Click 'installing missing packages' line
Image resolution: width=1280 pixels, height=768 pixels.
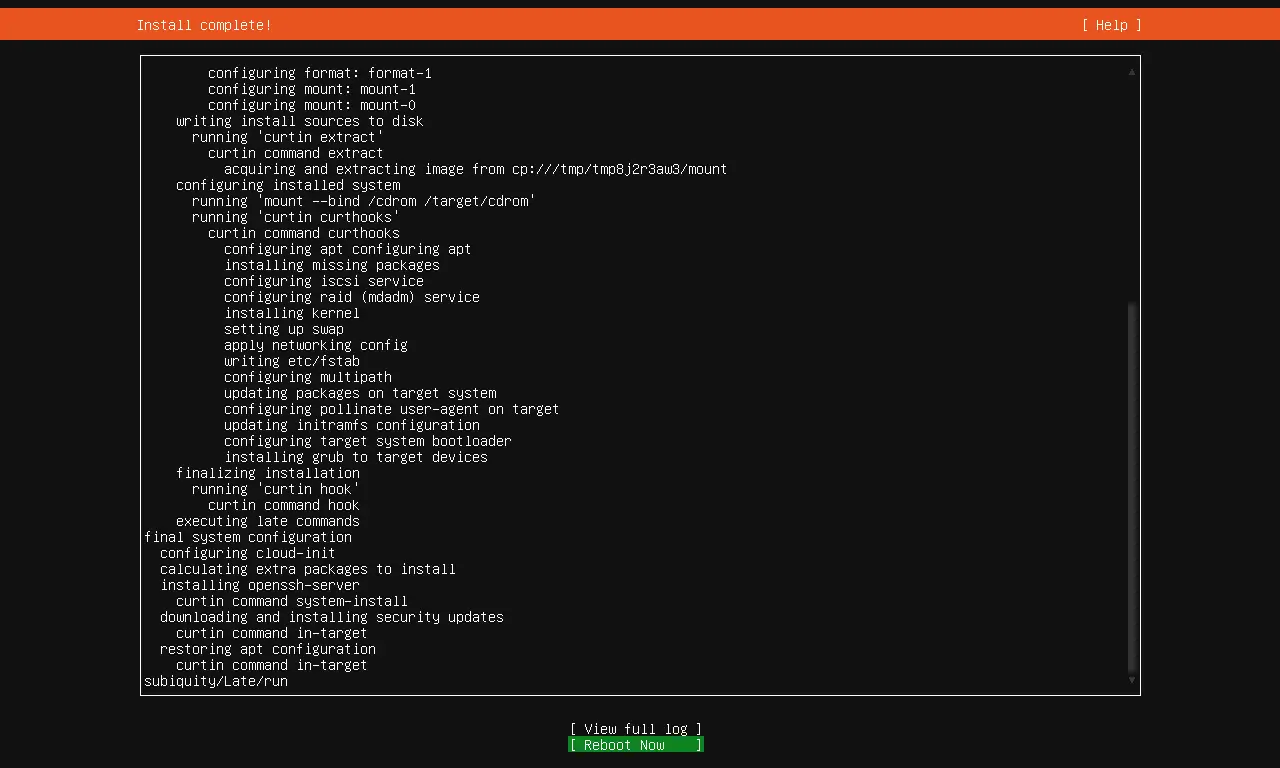pos(332,265)
